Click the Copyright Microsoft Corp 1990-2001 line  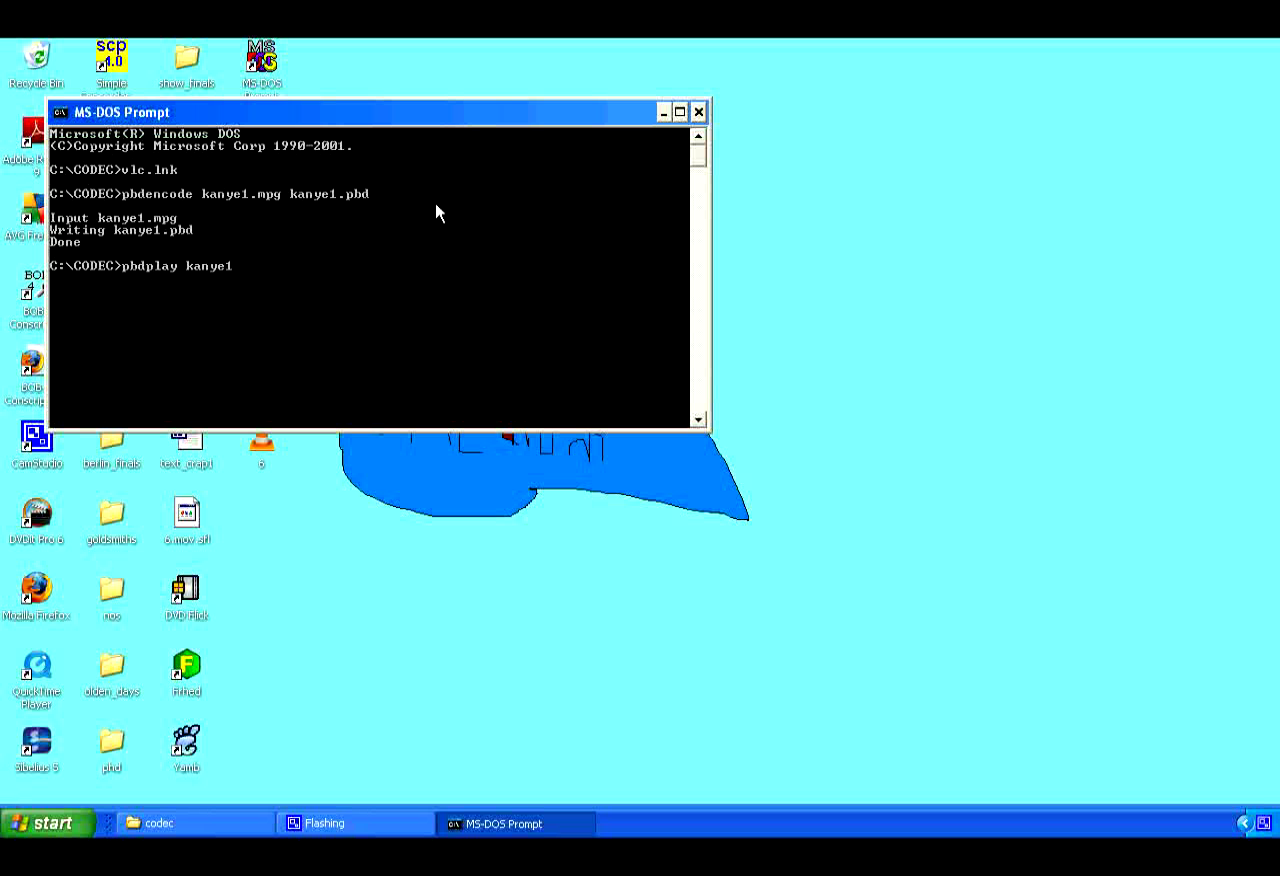(201, 146)
